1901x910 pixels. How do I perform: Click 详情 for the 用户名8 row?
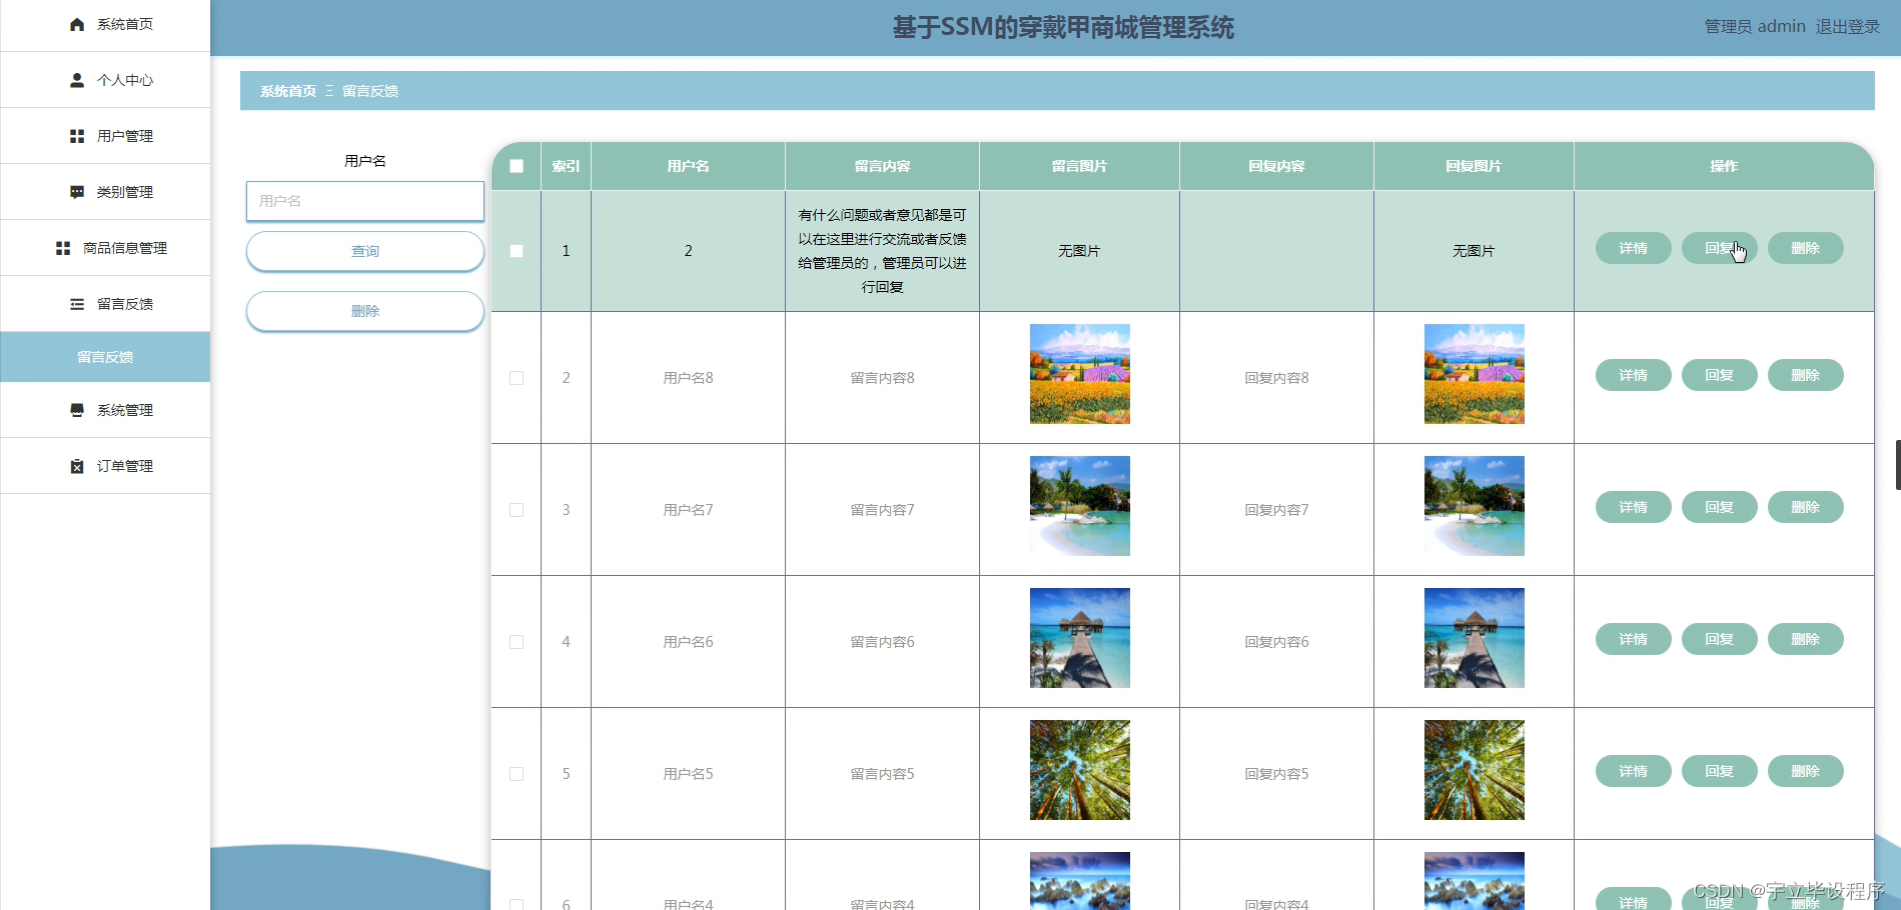[x=1633, y=375]
